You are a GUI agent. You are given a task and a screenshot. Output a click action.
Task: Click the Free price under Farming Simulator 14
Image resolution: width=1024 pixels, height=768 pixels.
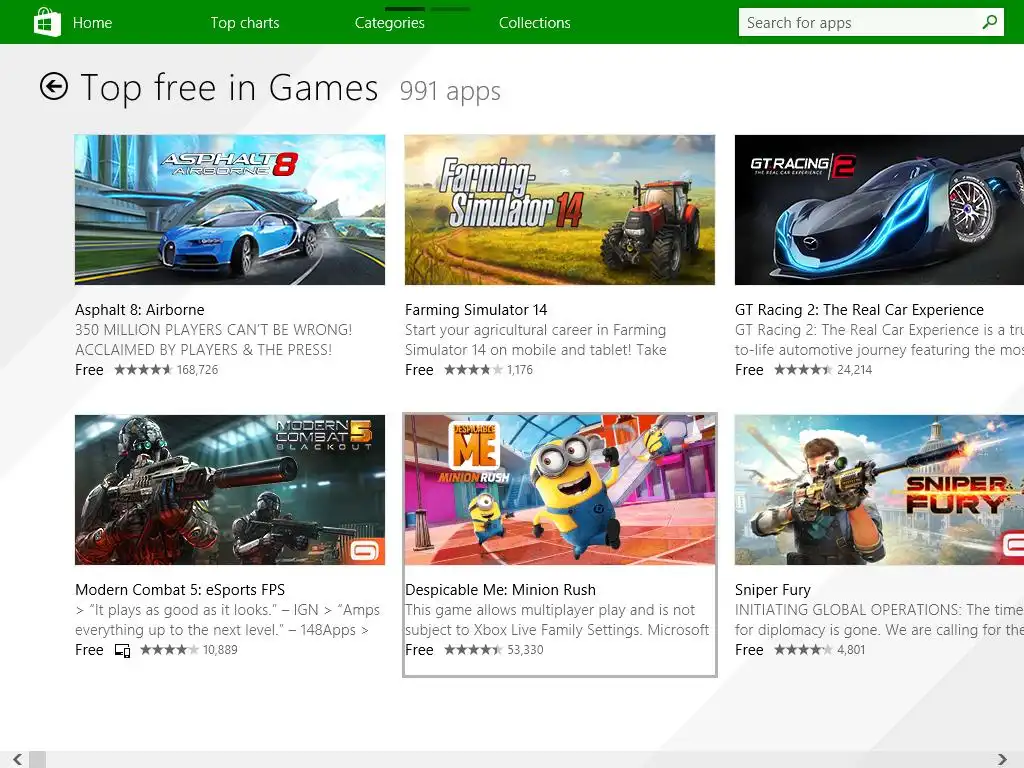click(419, 370)
